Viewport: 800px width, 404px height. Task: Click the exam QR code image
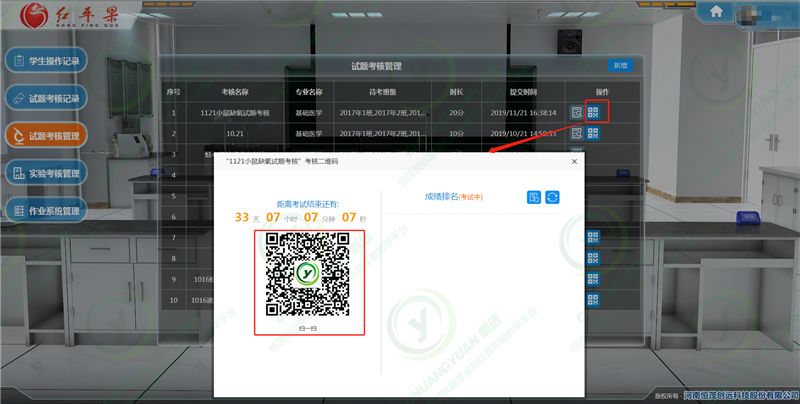click(x=308, y=274)
